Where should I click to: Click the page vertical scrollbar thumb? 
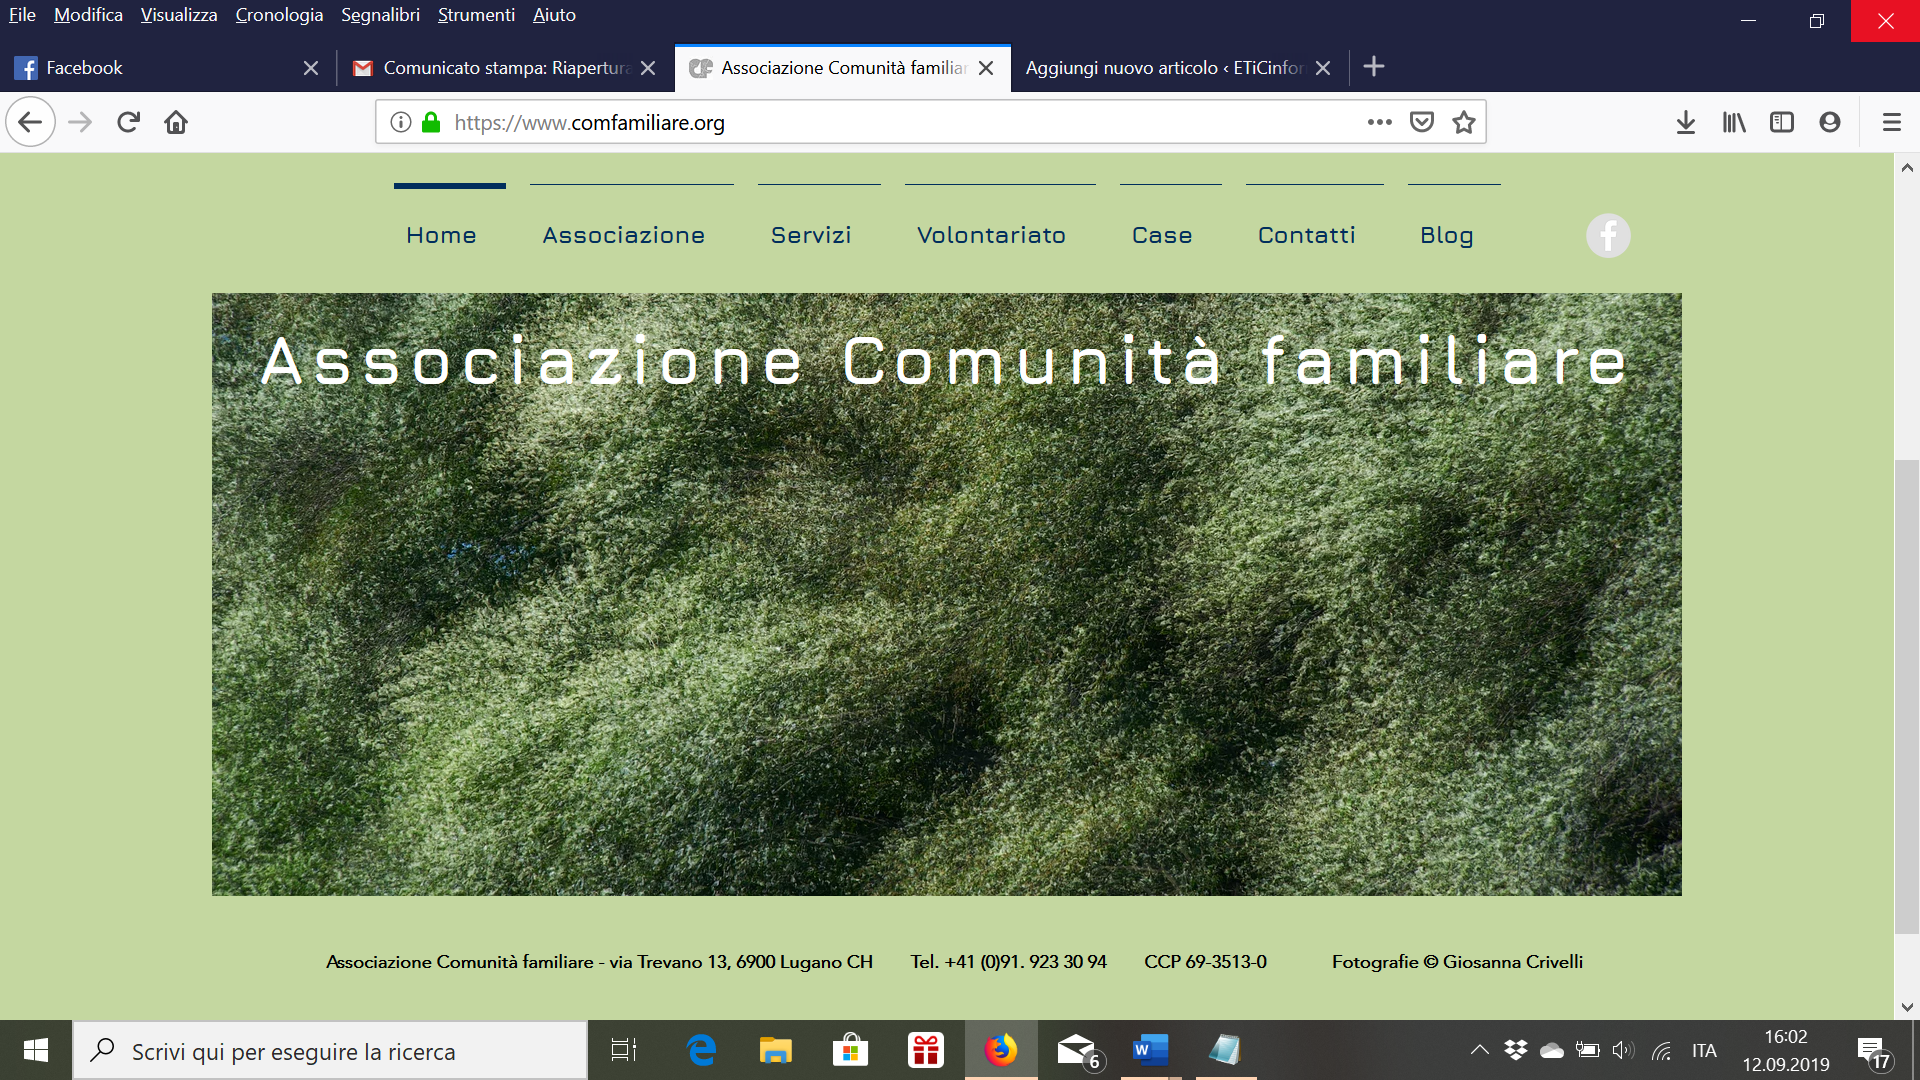click(1907, 697)
